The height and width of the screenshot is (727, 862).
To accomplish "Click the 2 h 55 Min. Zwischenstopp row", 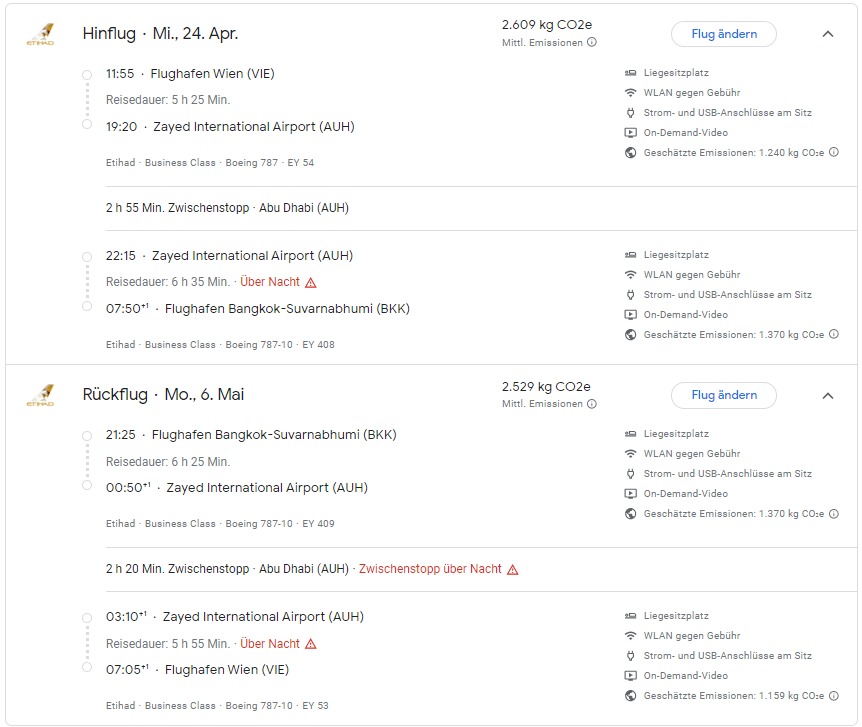I will (227, 208).
